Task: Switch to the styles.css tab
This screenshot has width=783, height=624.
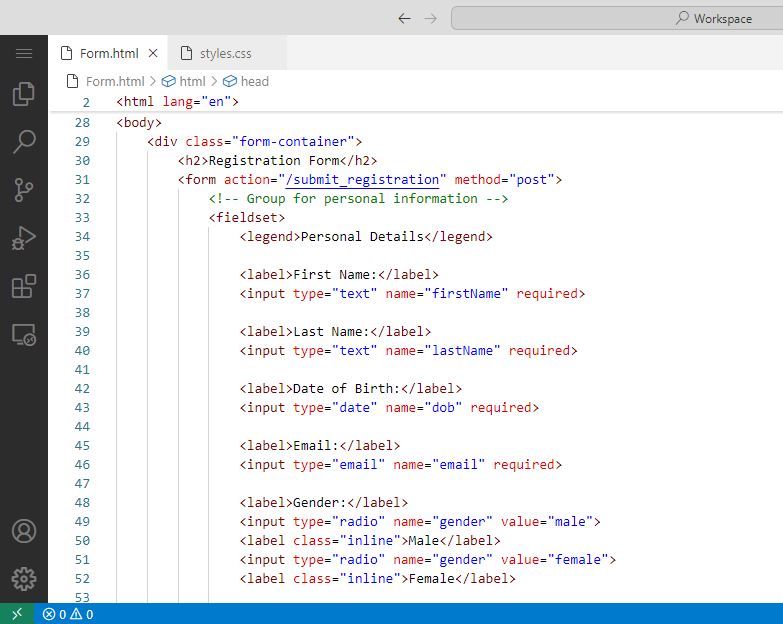Action: point(226,53)
